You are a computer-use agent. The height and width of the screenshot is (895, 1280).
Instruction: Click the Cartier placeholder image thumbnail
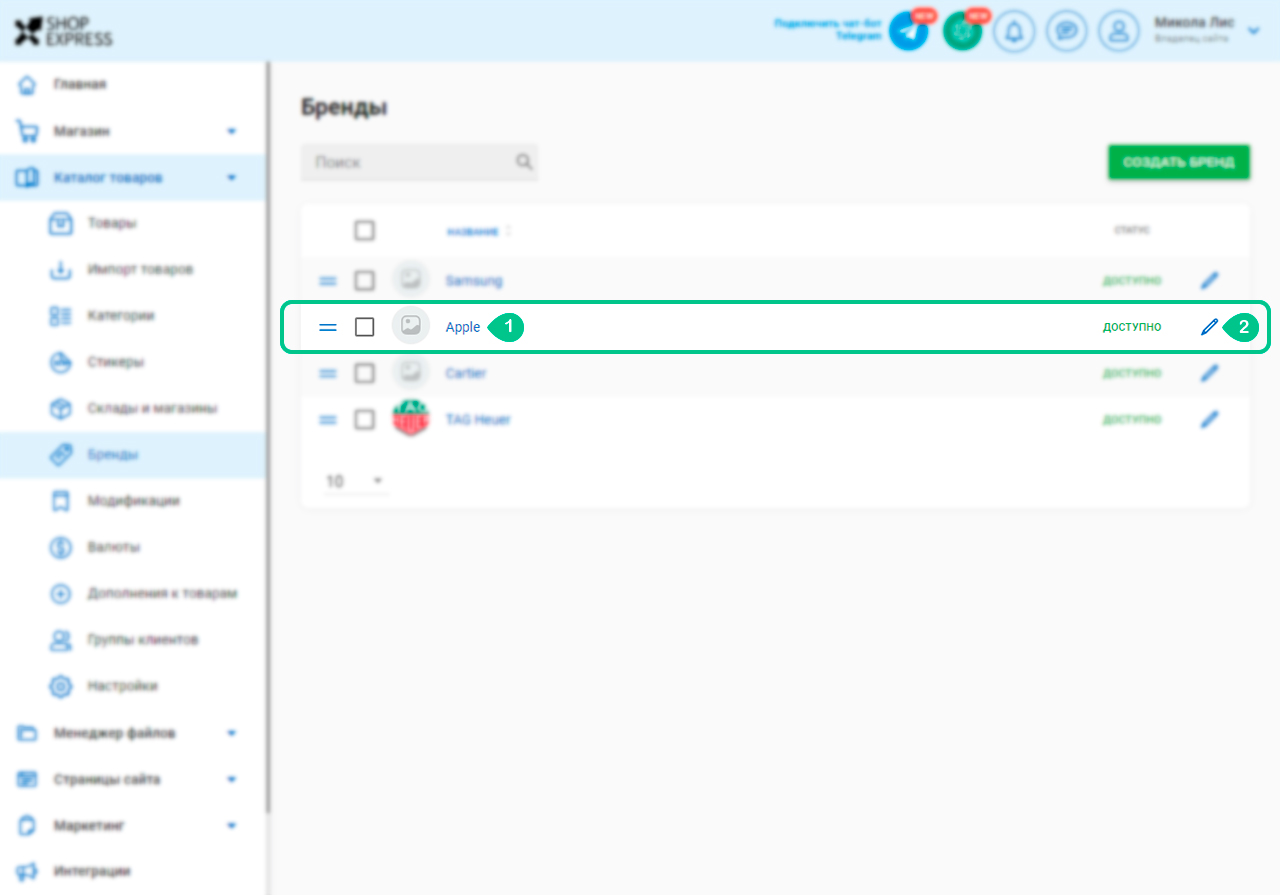410,373
